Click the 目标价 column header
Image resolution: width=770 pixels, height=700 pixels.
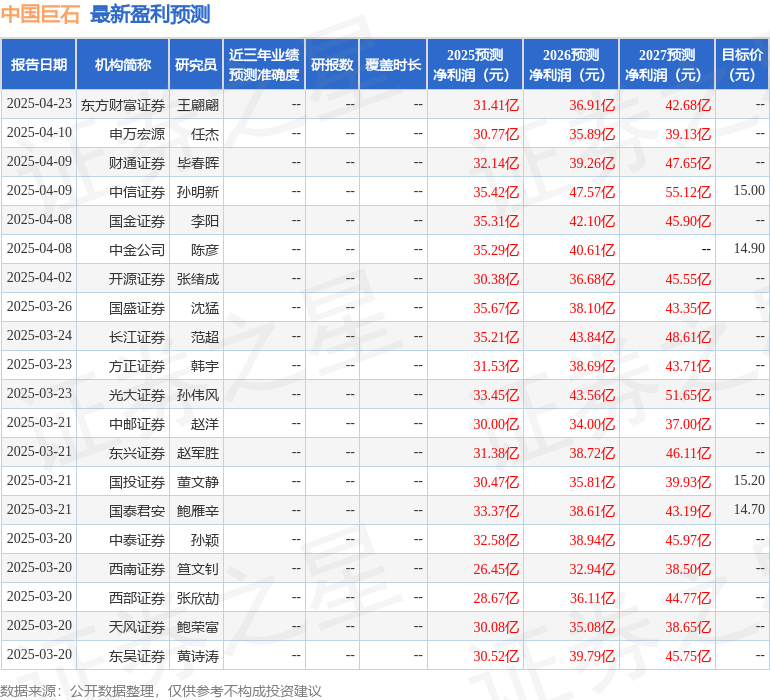pyautogui.click(x=742, y=65)
